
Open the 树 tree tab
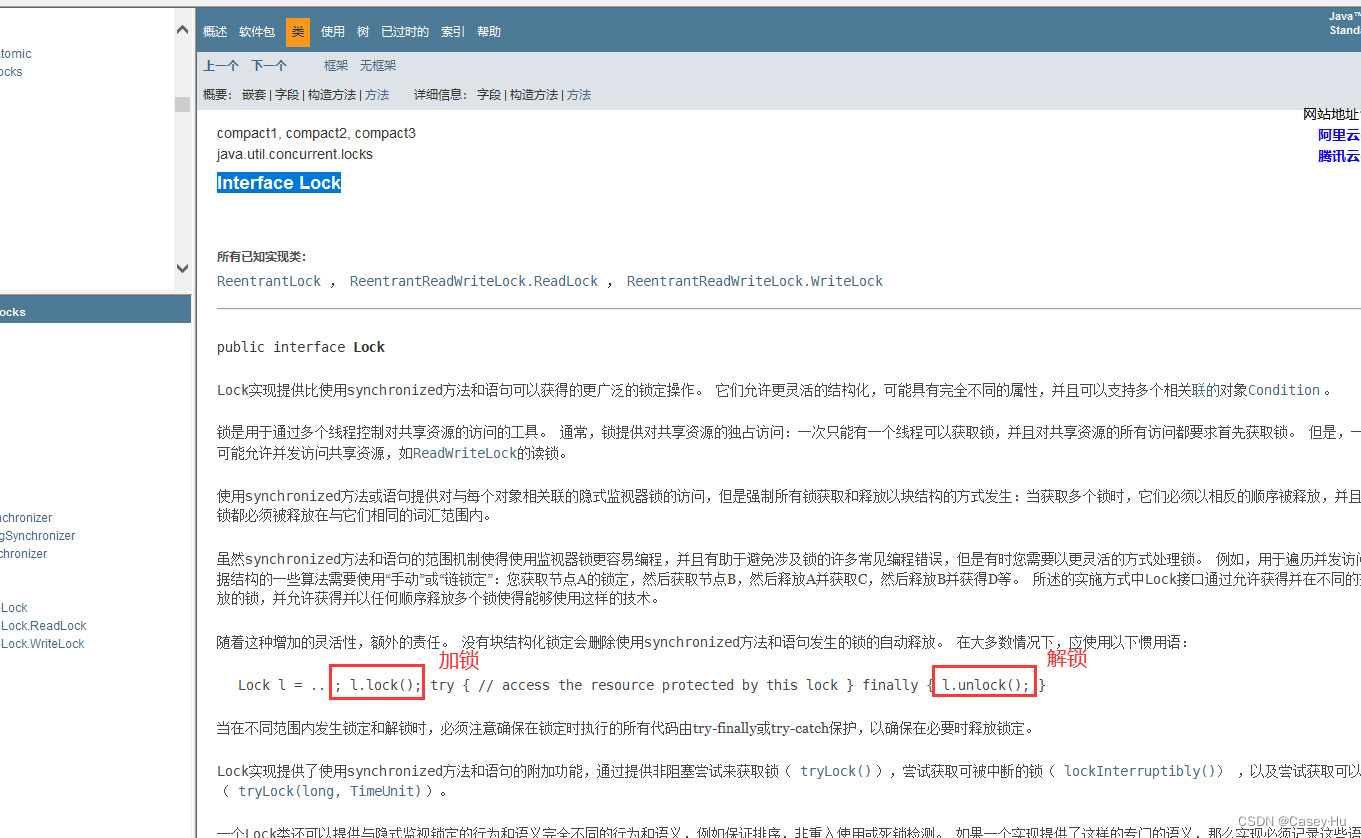coord(363,32)
